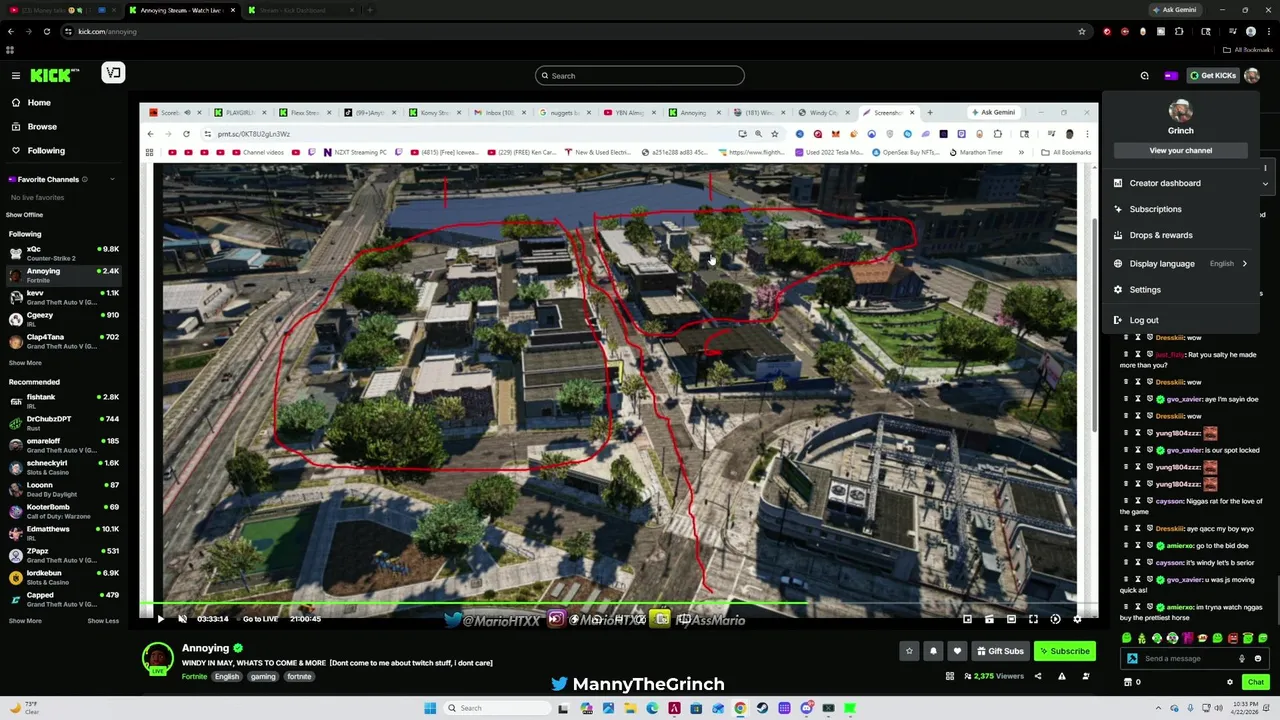Open fishtank recommended channel
Viewport: 1280px width, 720px height.
tap(63, 401)
